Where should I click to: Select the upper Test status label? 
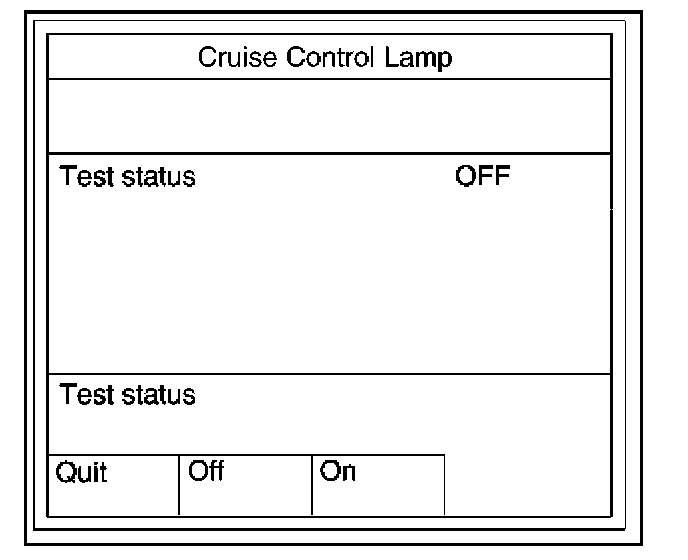[x=128, y=178]
